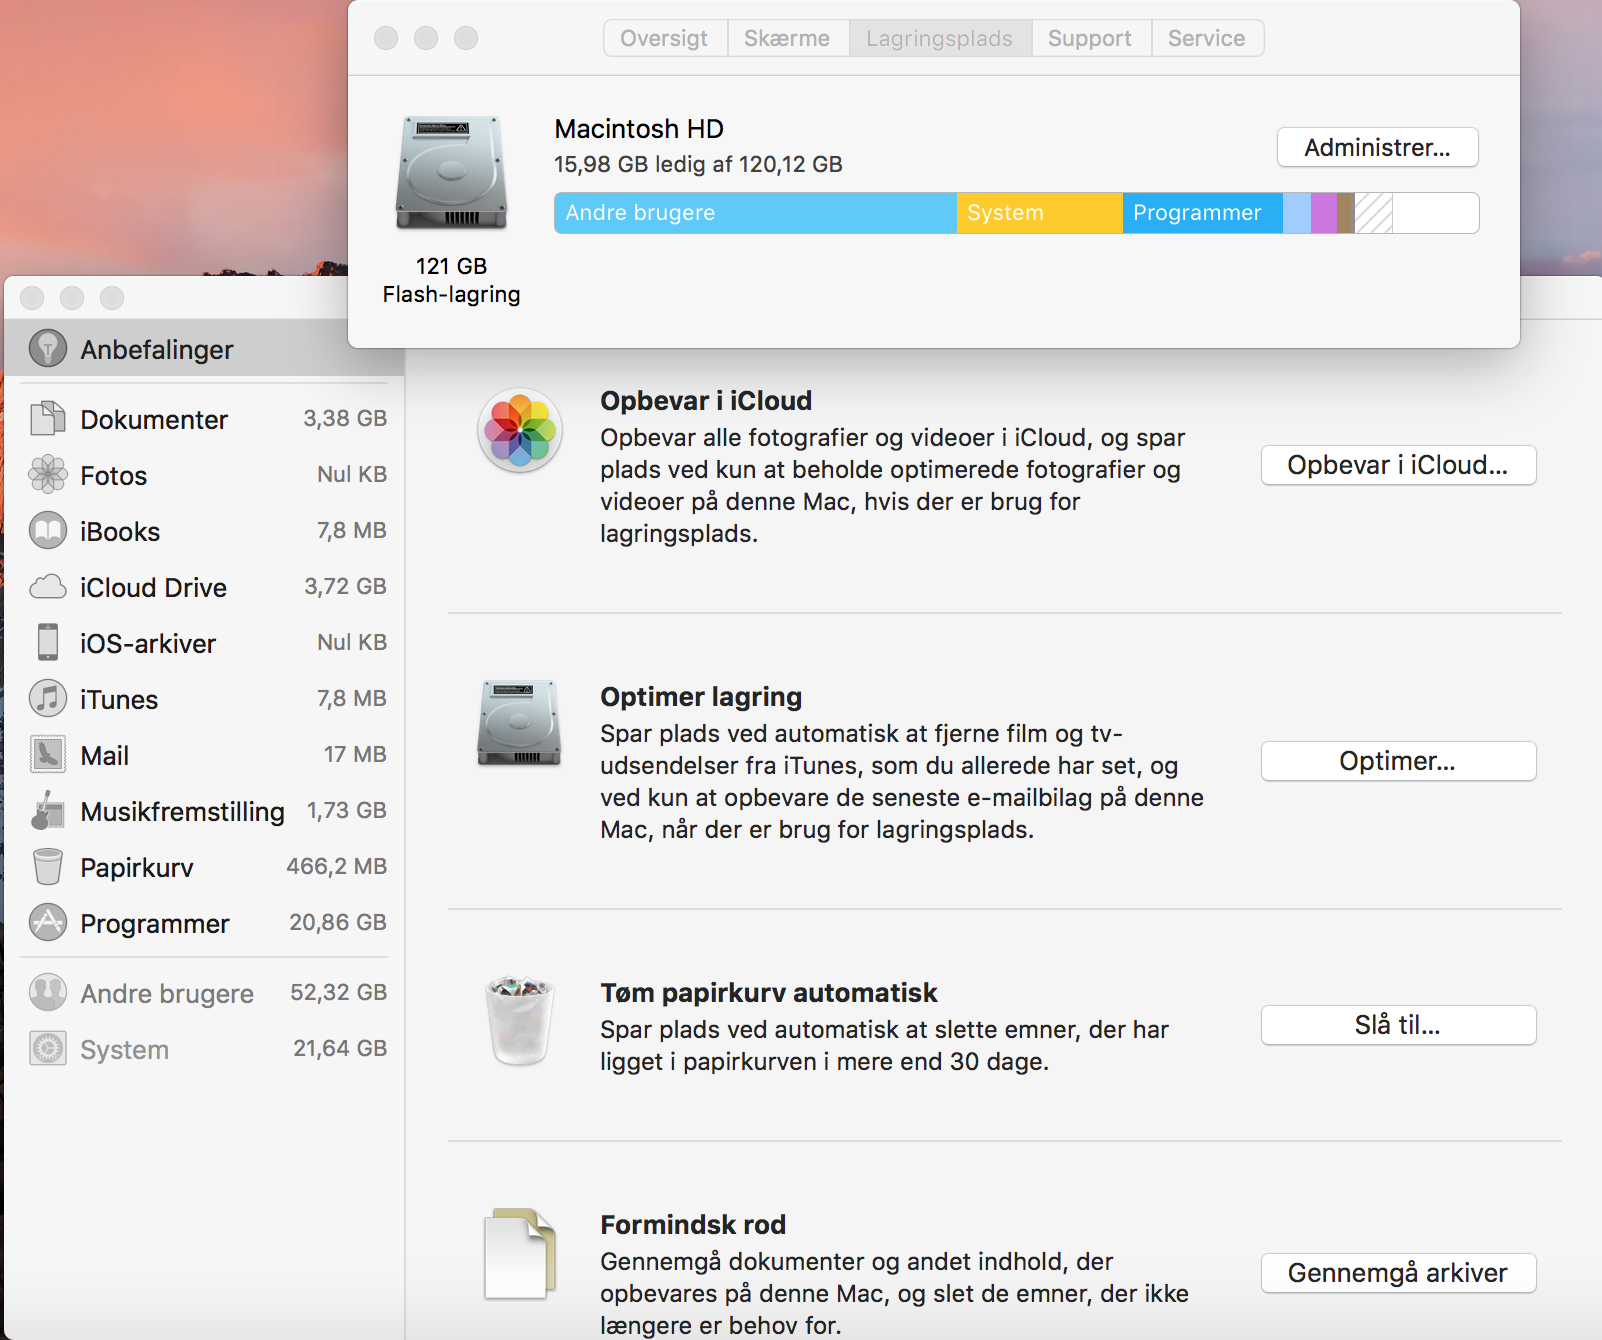Select Anbefalinger lightbulb icon in sidebar
This screenshot has height=1340, width=1602.
point(48,349)
